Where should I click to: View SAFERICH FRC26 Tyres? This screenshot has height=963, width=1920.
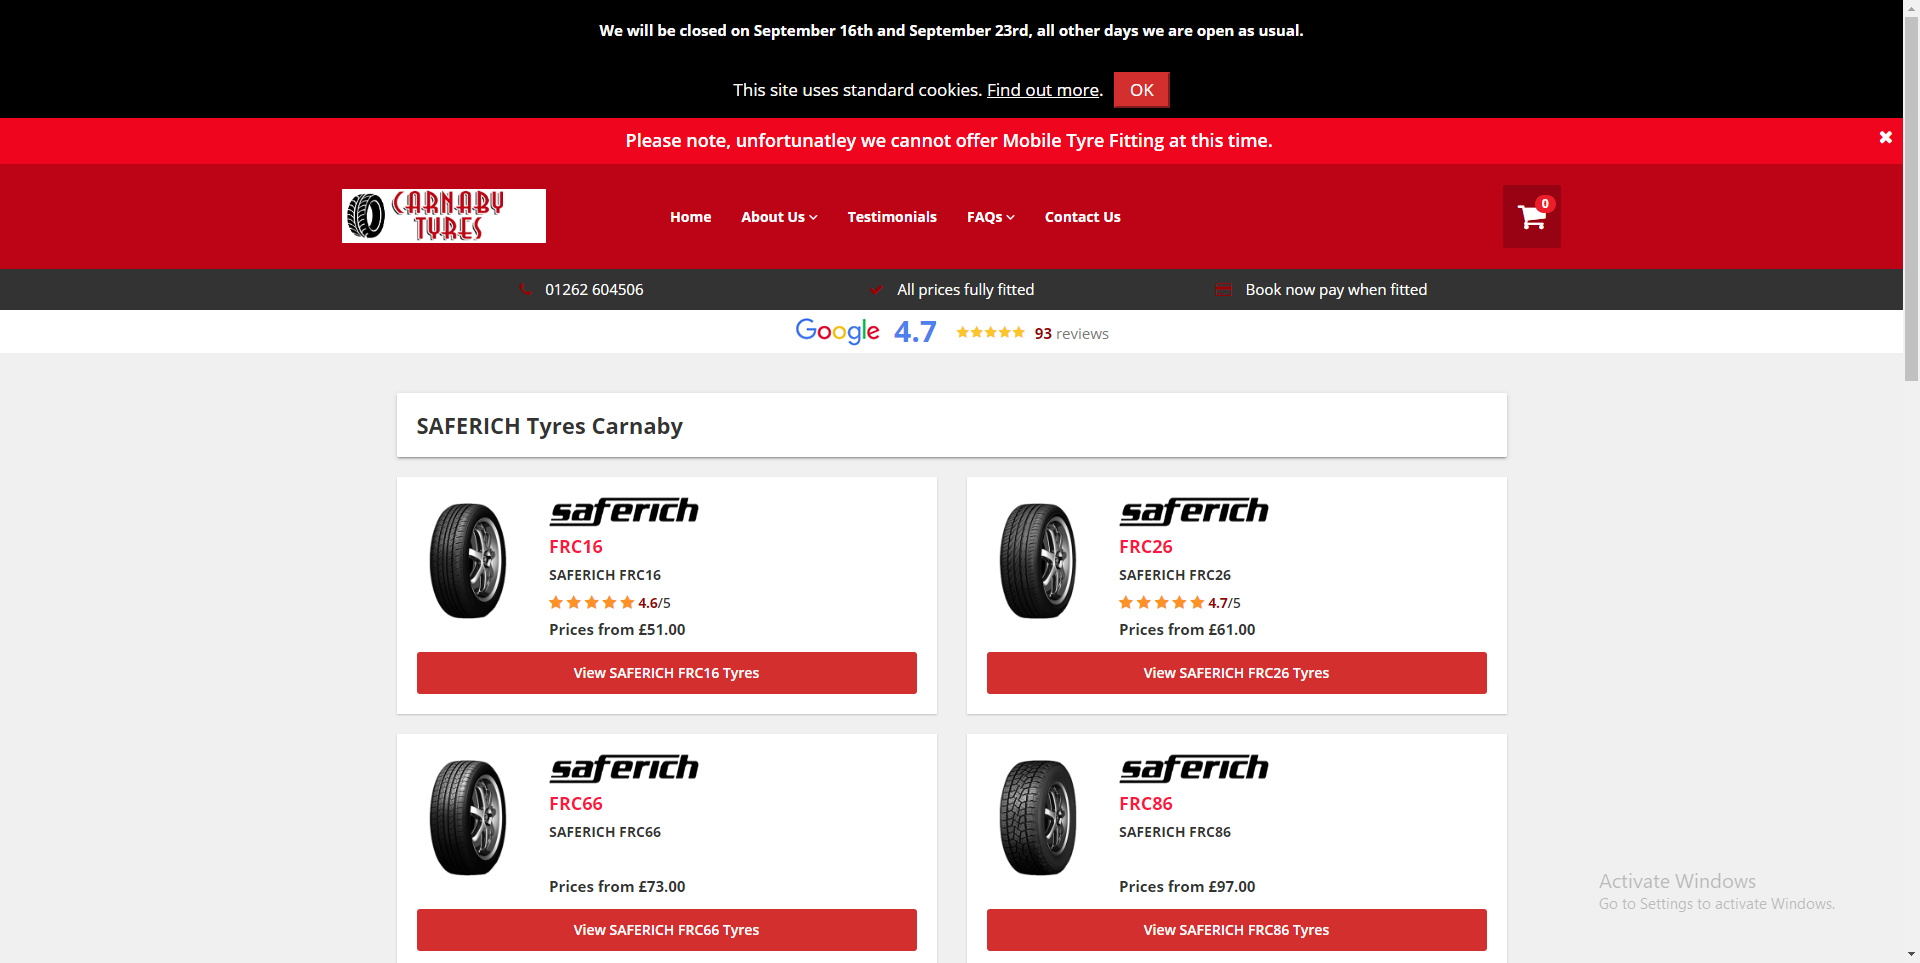1237,673
